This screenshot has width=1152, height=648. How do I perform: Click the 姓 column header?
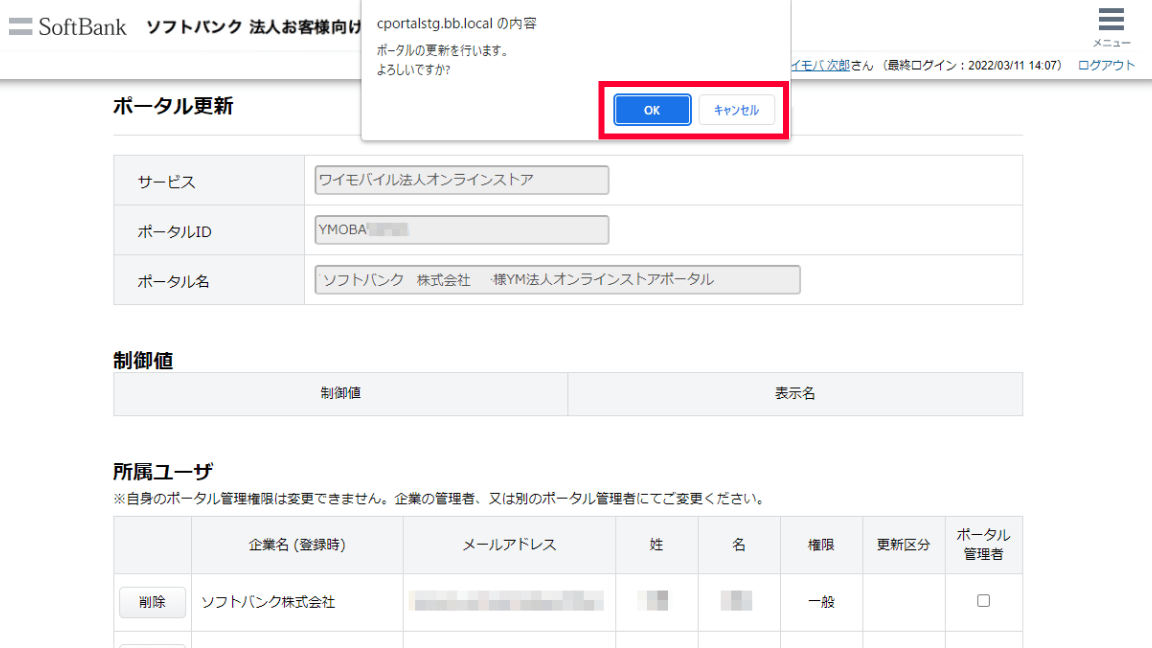pos(656,545)
